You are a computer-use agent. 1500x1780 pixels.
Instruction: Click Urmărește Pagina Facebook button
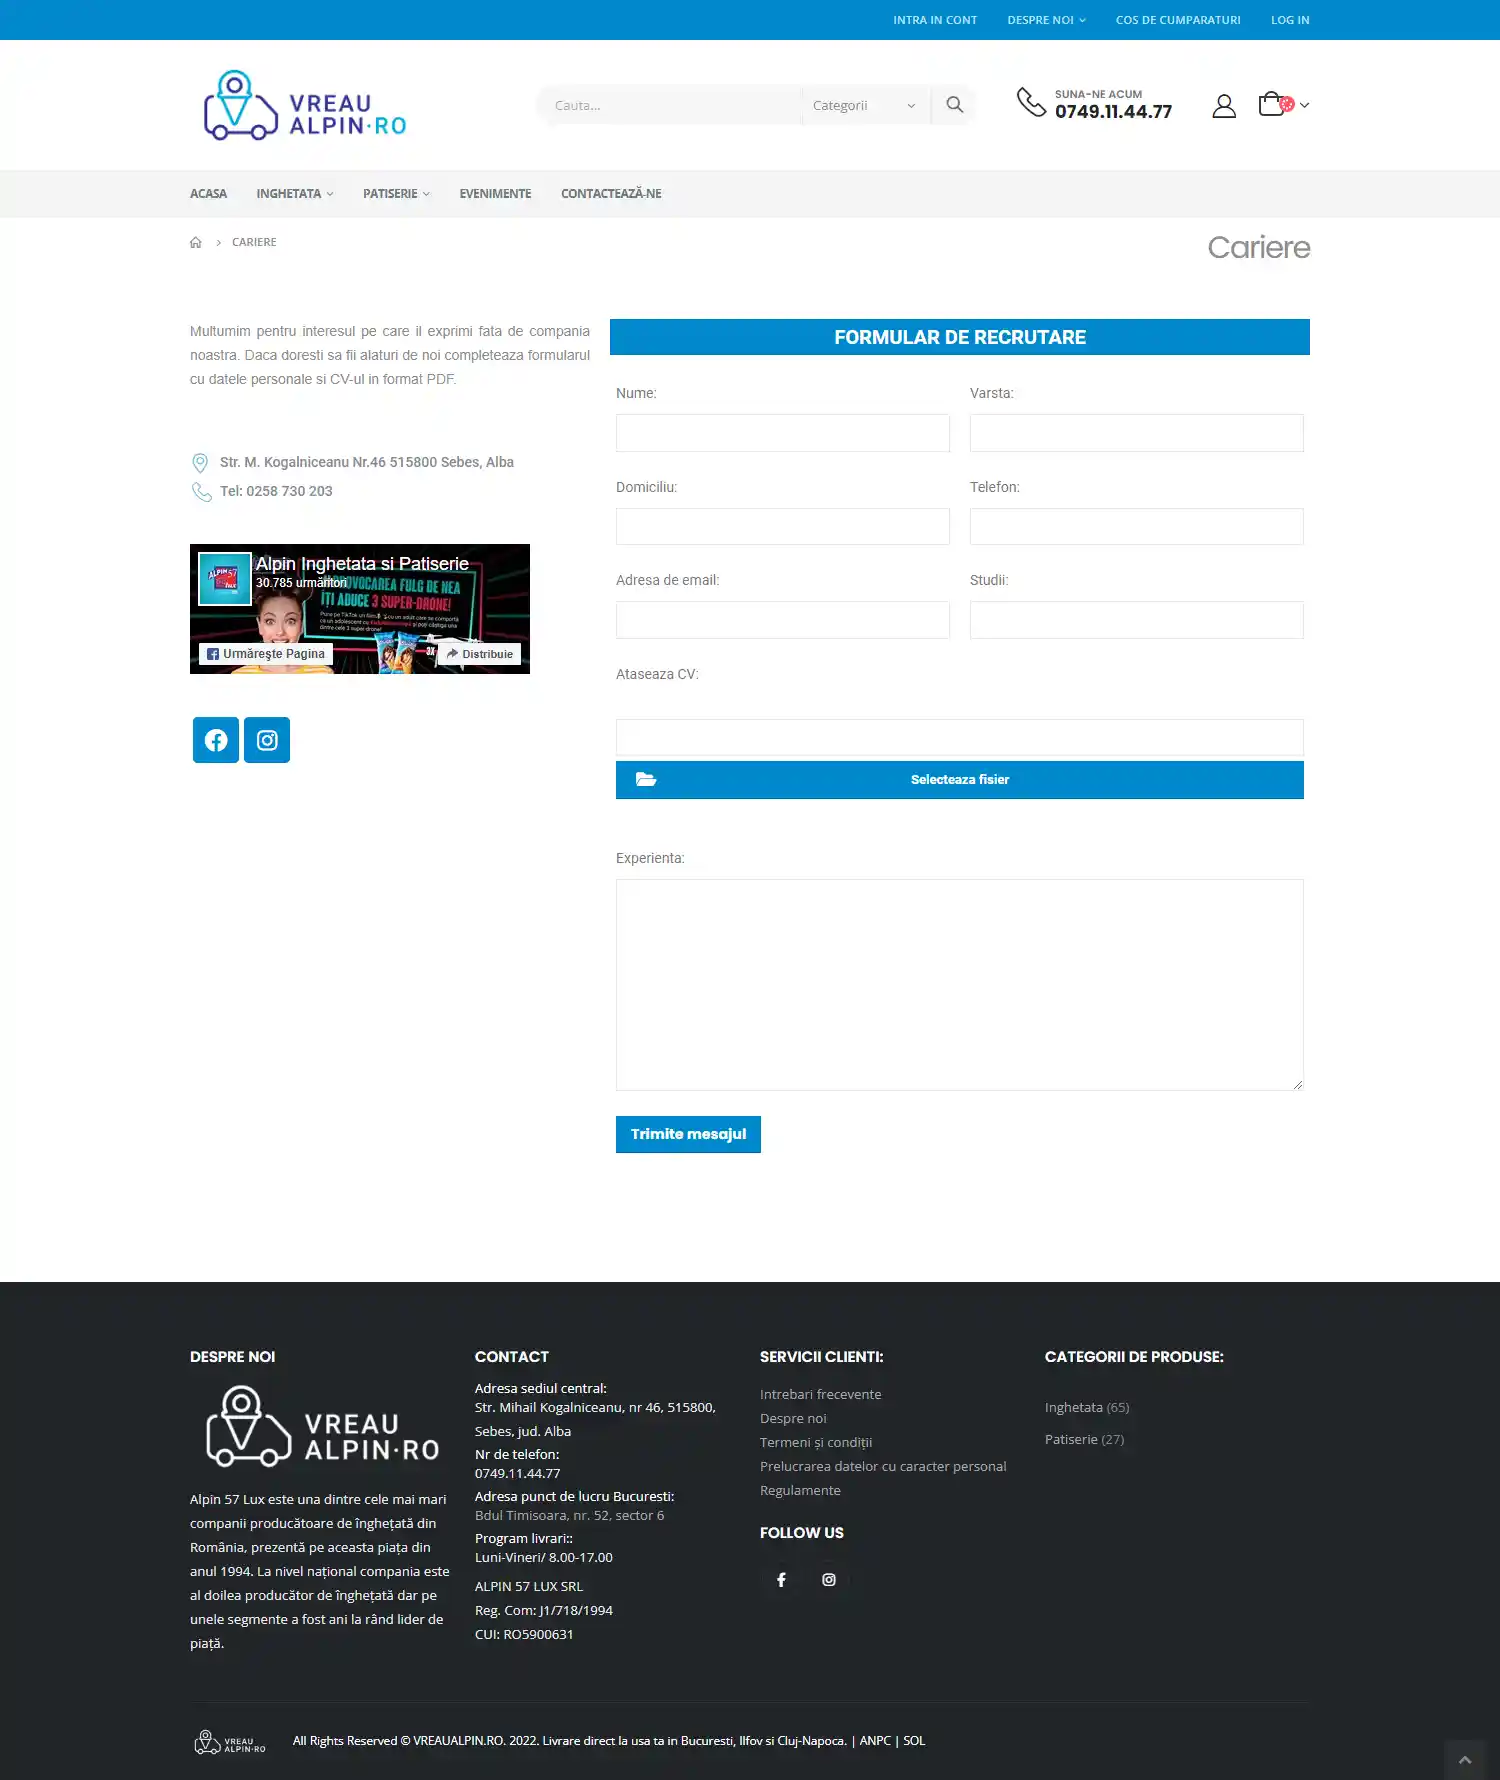pyautogui.click(x=266, y=654)
